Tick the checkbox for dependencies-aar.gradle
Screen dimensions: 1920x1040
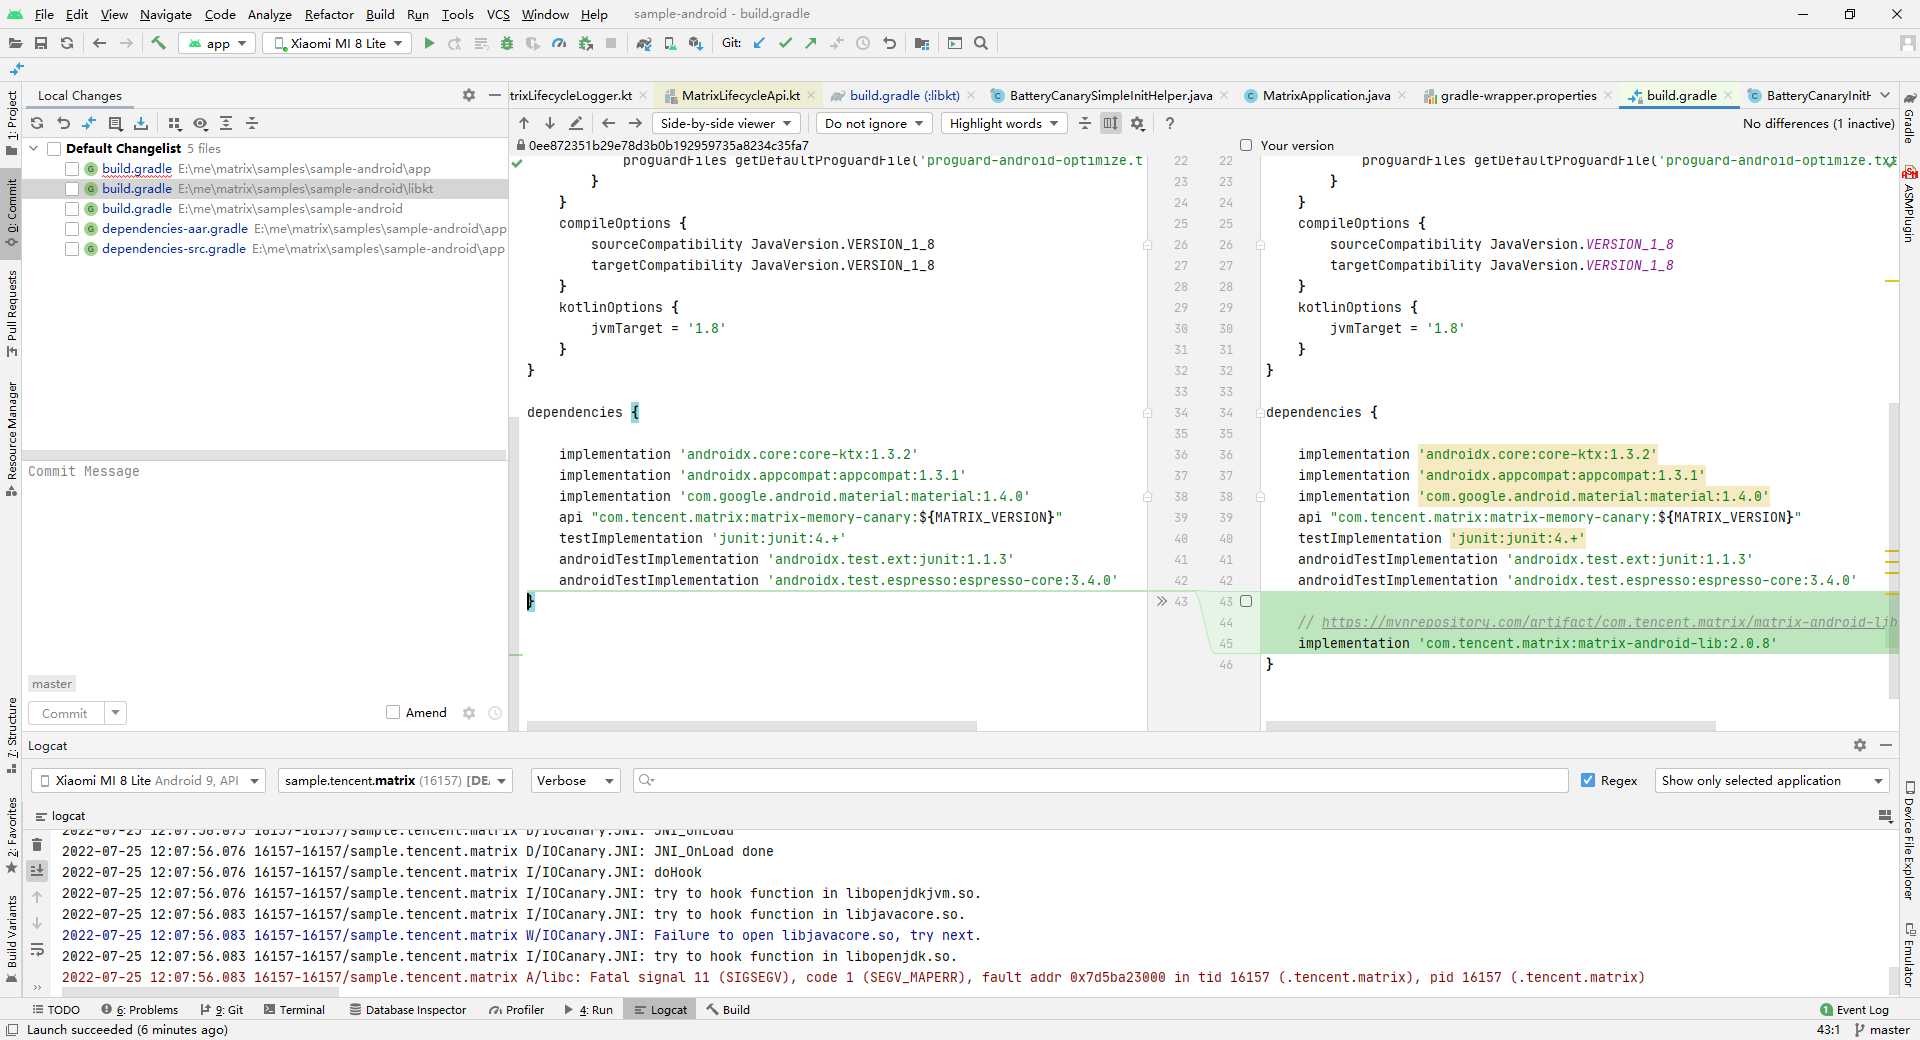coord(72,229)
